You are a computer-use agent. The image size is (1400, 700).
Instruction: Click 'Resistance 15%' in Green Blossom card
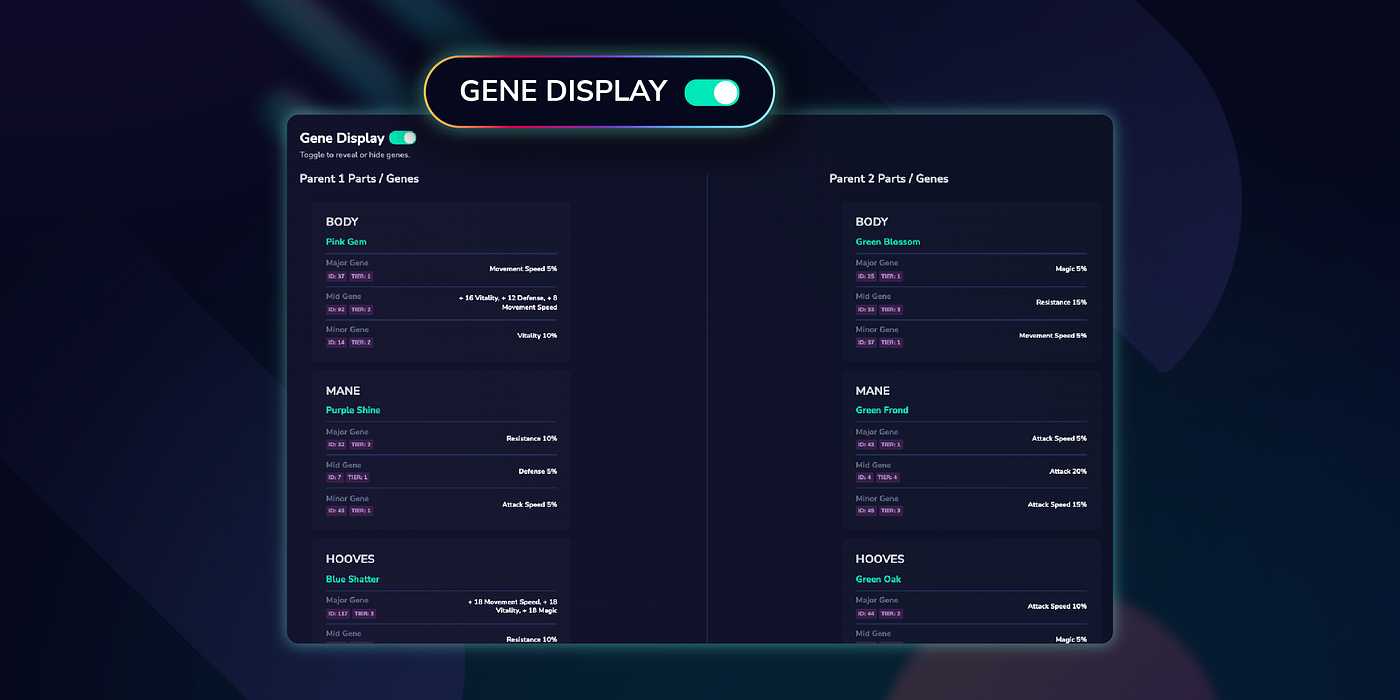(1061, 302)
